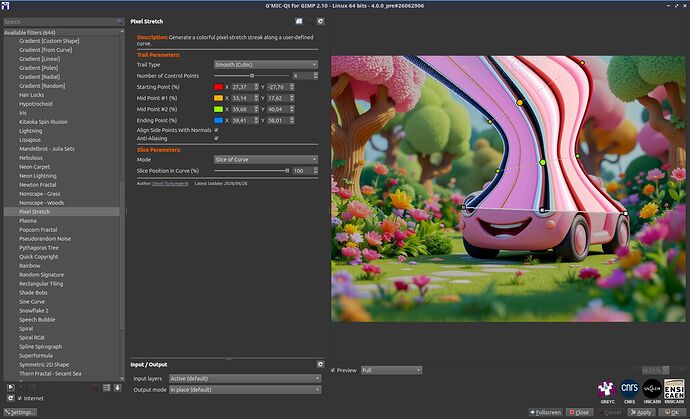Click the Apply button
690x419 pixels.
coord(641,412)
